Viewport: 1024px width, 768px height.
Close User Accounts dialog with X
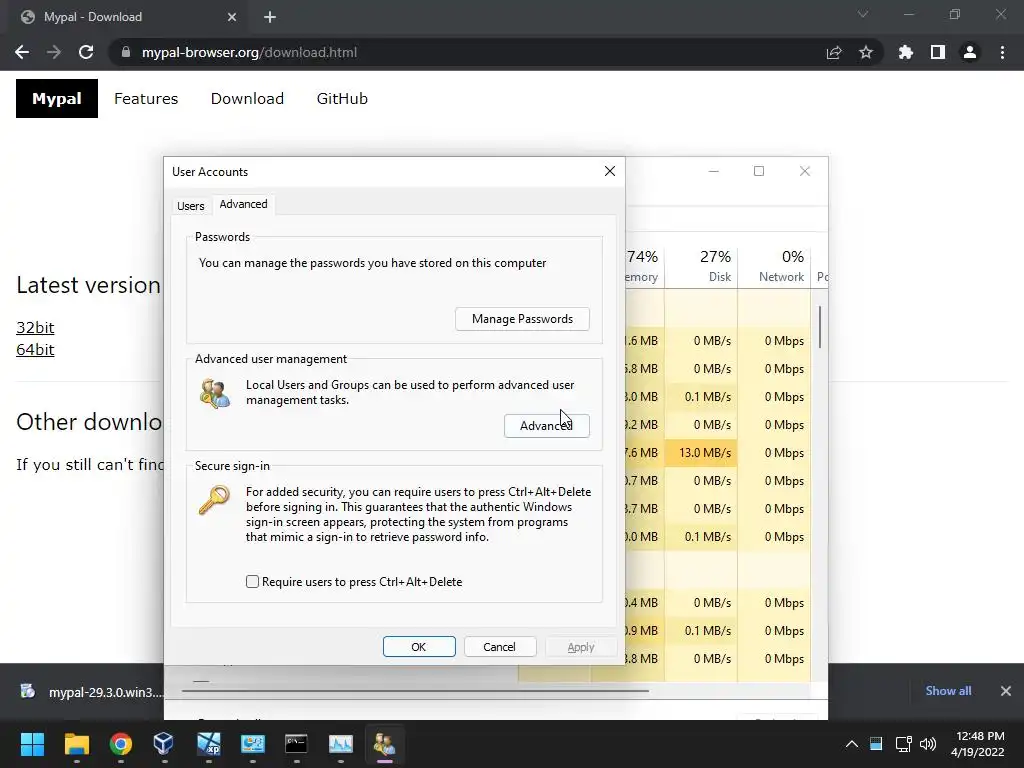610,171
